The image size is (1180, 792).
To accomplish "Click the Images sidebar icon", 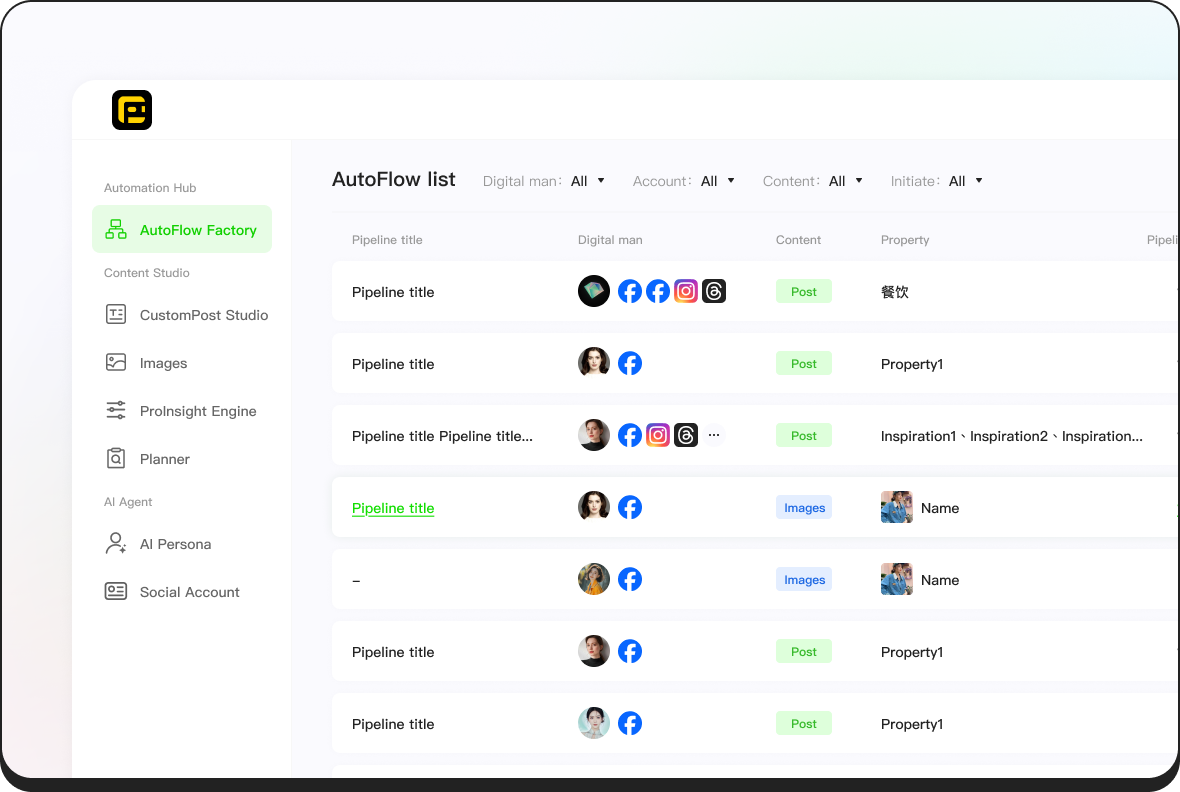I will [116, 363].
